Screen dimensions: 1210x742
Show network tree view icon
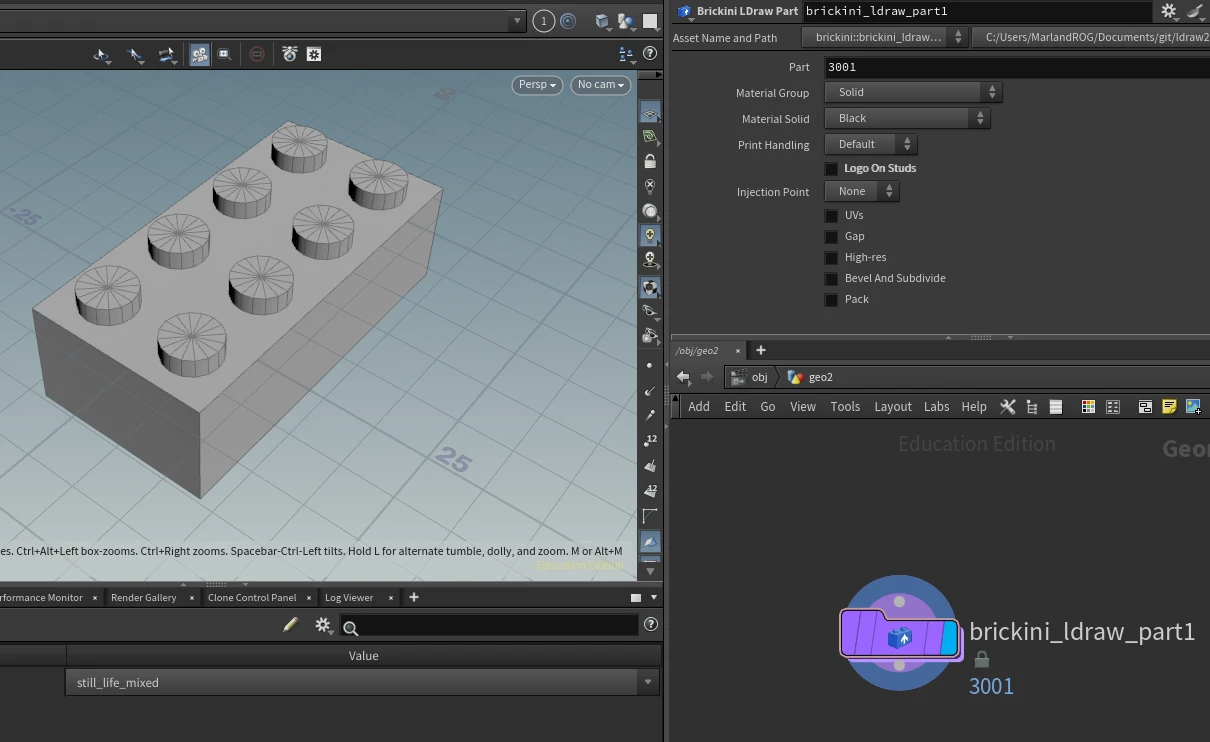(1032, 407)
